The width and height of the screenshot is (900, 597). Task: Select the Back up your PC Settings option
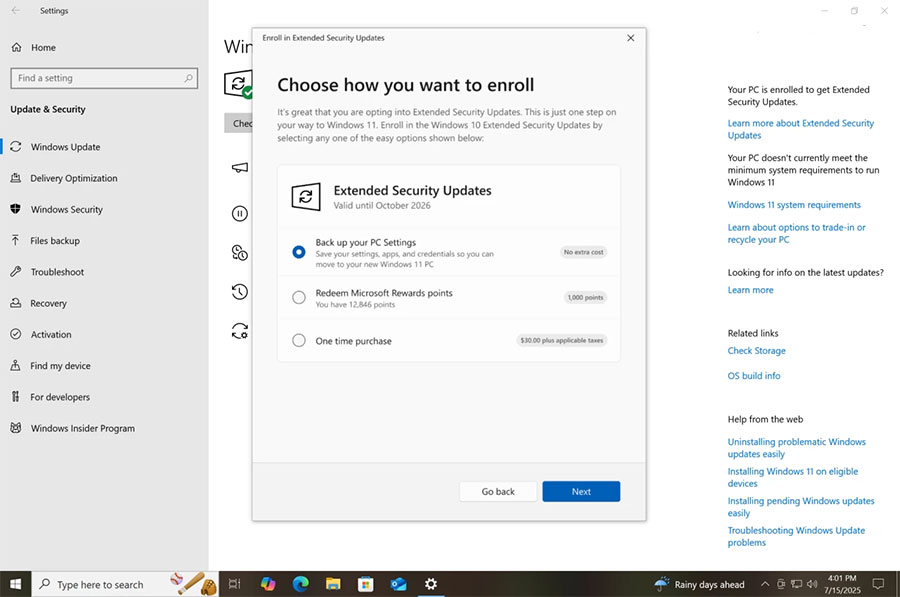pyautogui.click(x=298, y=253)
